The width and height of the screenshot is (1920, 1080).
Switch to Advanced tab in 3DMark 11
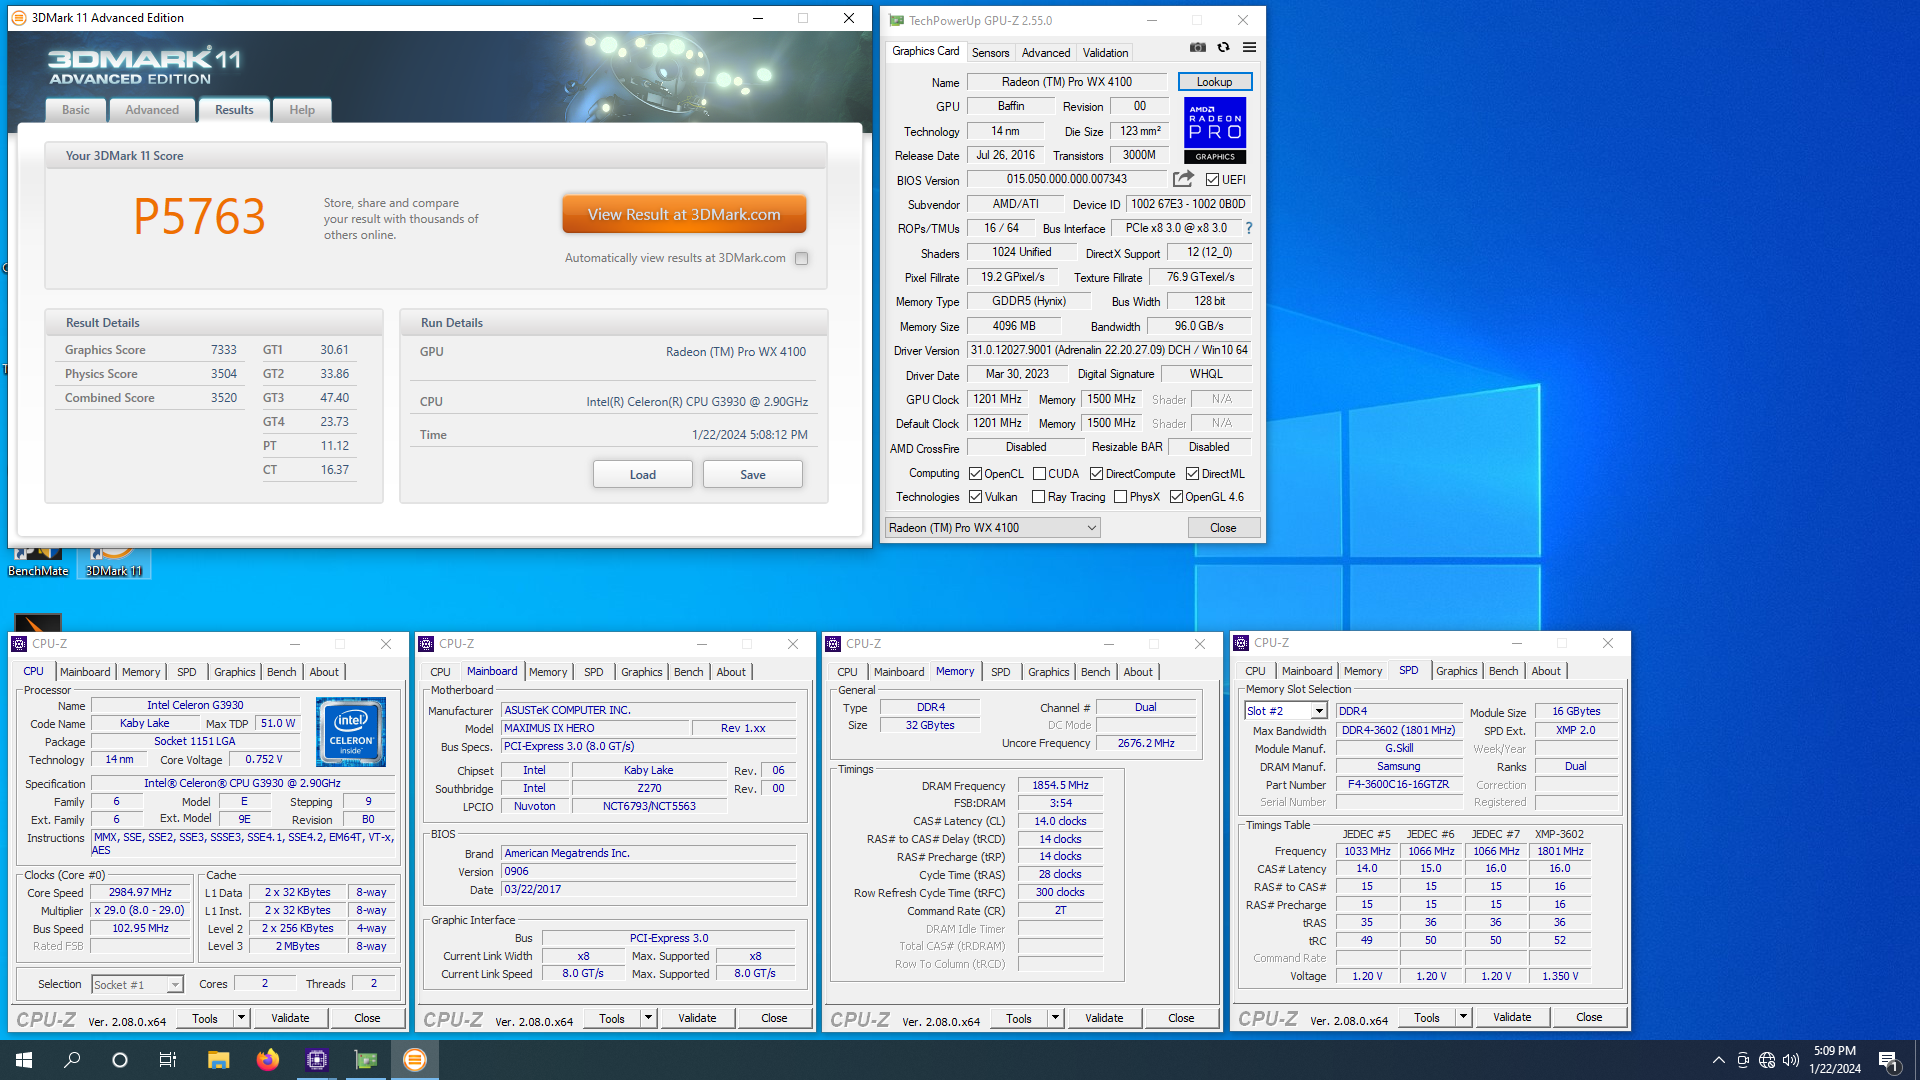[x=152, y=110]
